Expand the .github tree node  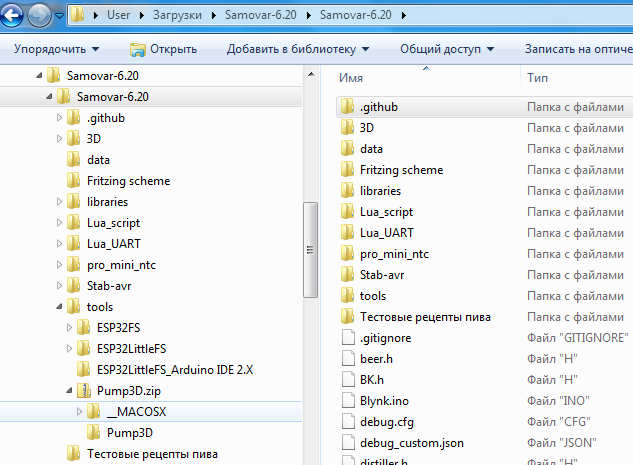pyautogui.click(x=59, y=117)
